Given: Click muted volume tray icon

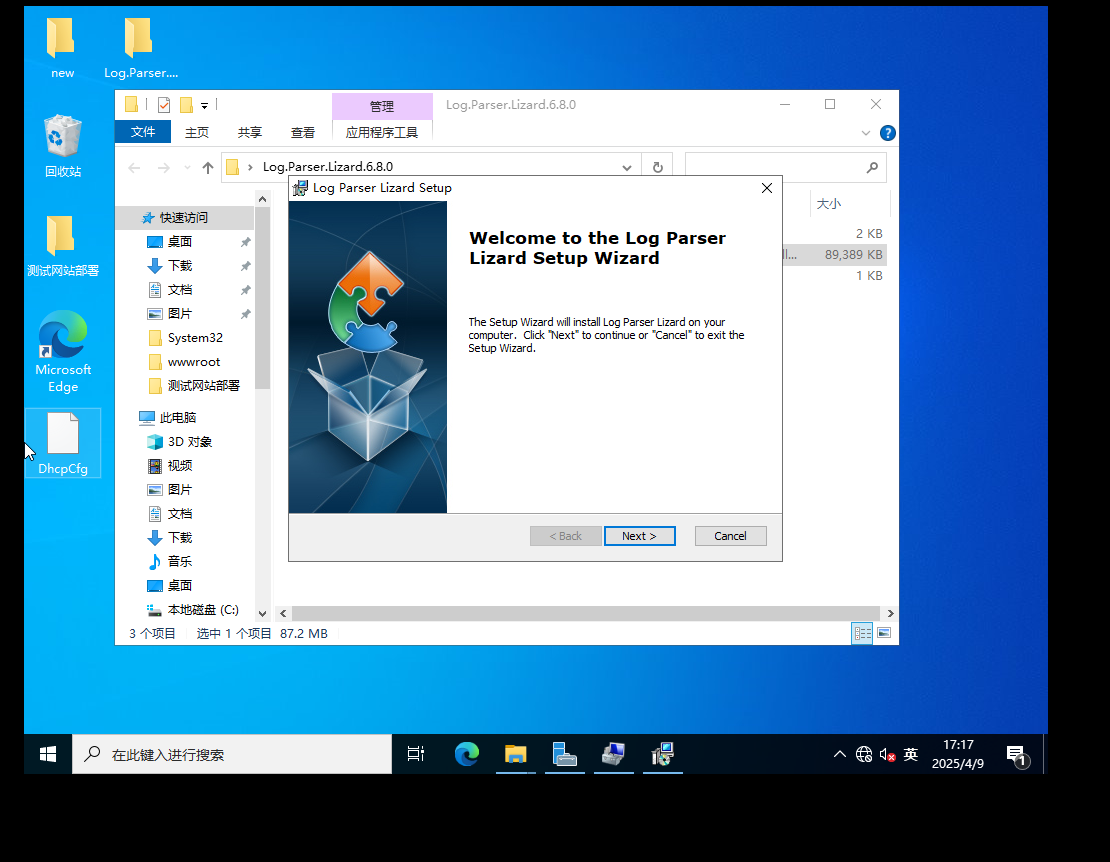Looking at the screenshot, I should tap(887, 755).
